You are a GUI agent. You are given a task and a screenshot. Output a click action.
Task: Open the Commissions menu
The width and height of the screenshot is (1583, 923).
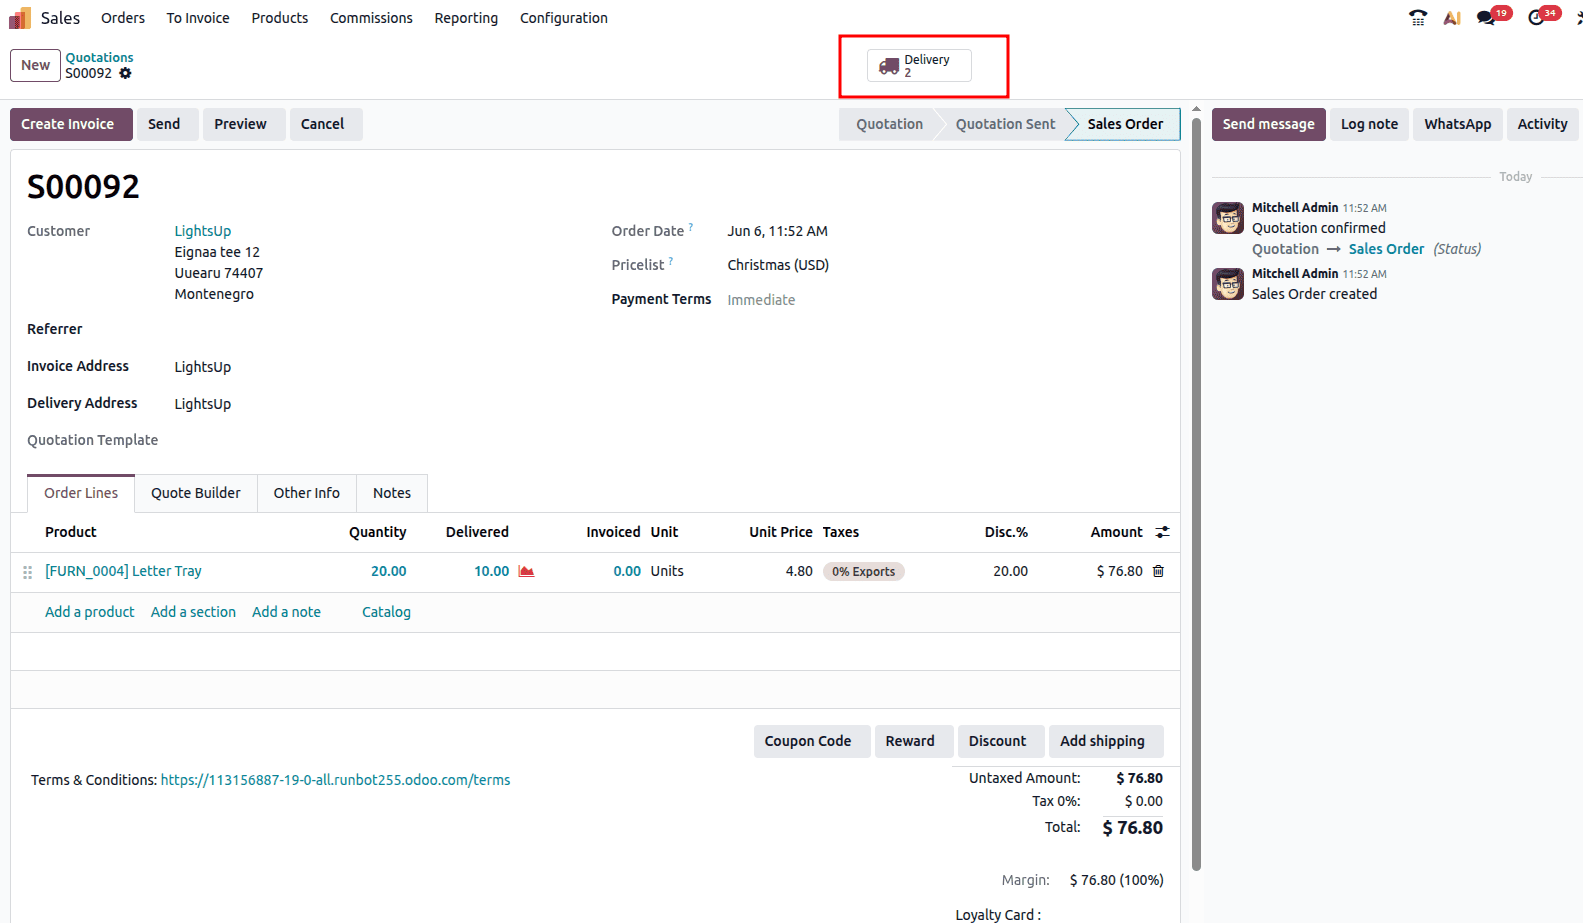point(371,18)
